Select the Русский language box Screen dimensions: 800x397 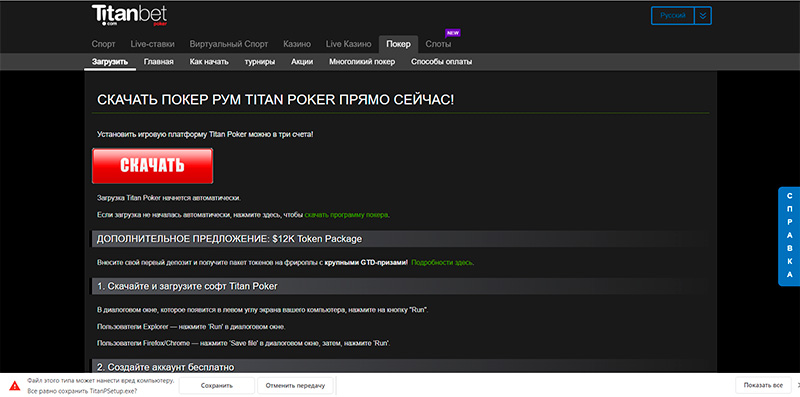click(673, 16)
